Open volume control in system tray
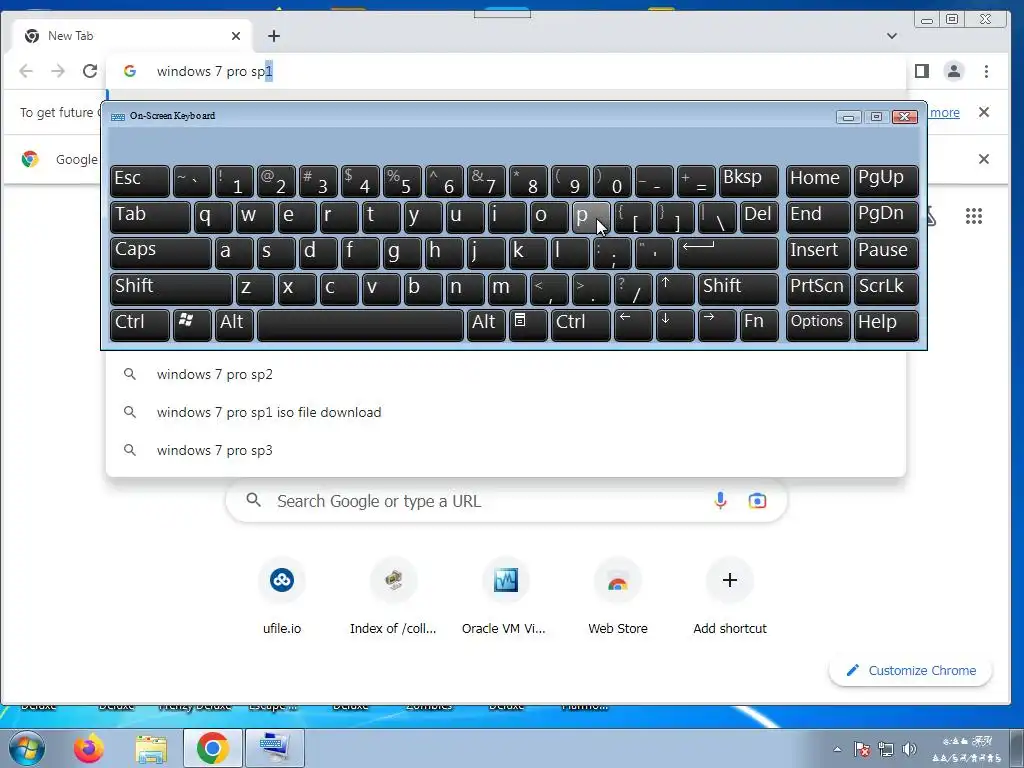This screenshot has width=1024, height=768. (x=909, y=750)
